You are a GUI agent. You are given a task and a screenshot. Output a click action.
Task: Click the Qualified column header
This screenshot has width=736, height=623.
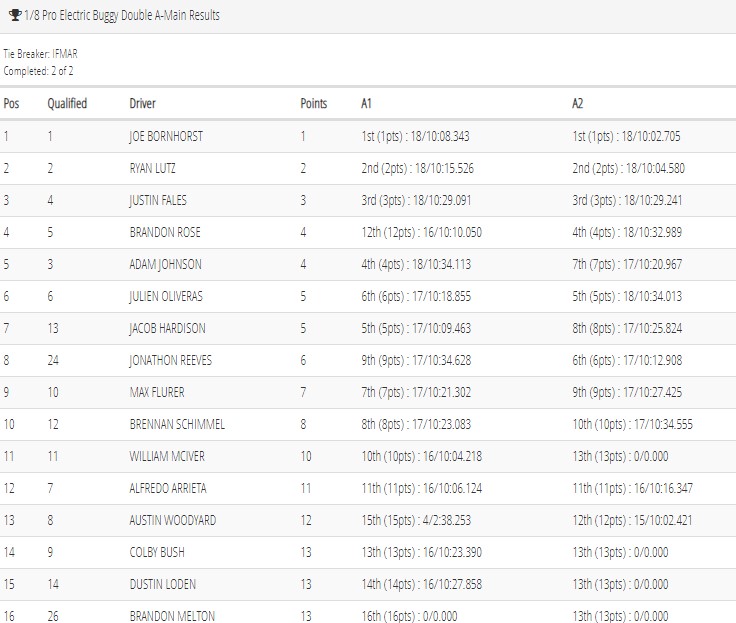coord(67,103)
